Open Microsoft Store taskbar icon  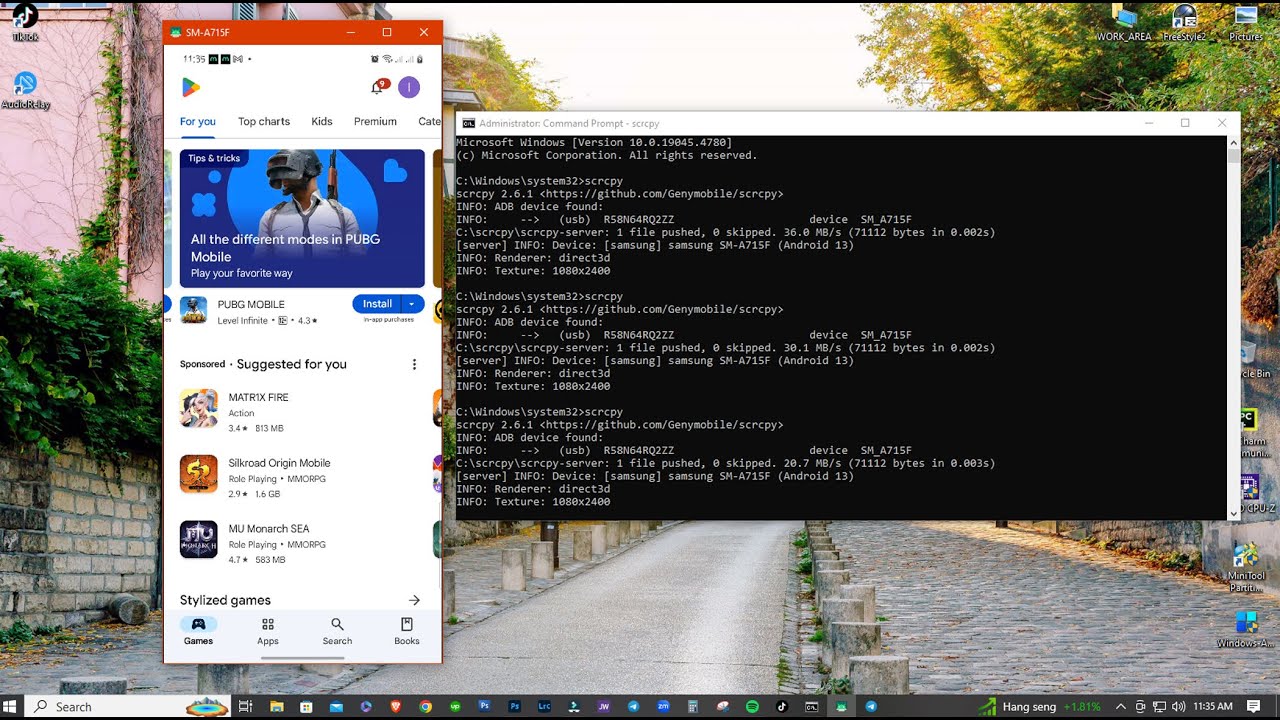click(306, 706)
